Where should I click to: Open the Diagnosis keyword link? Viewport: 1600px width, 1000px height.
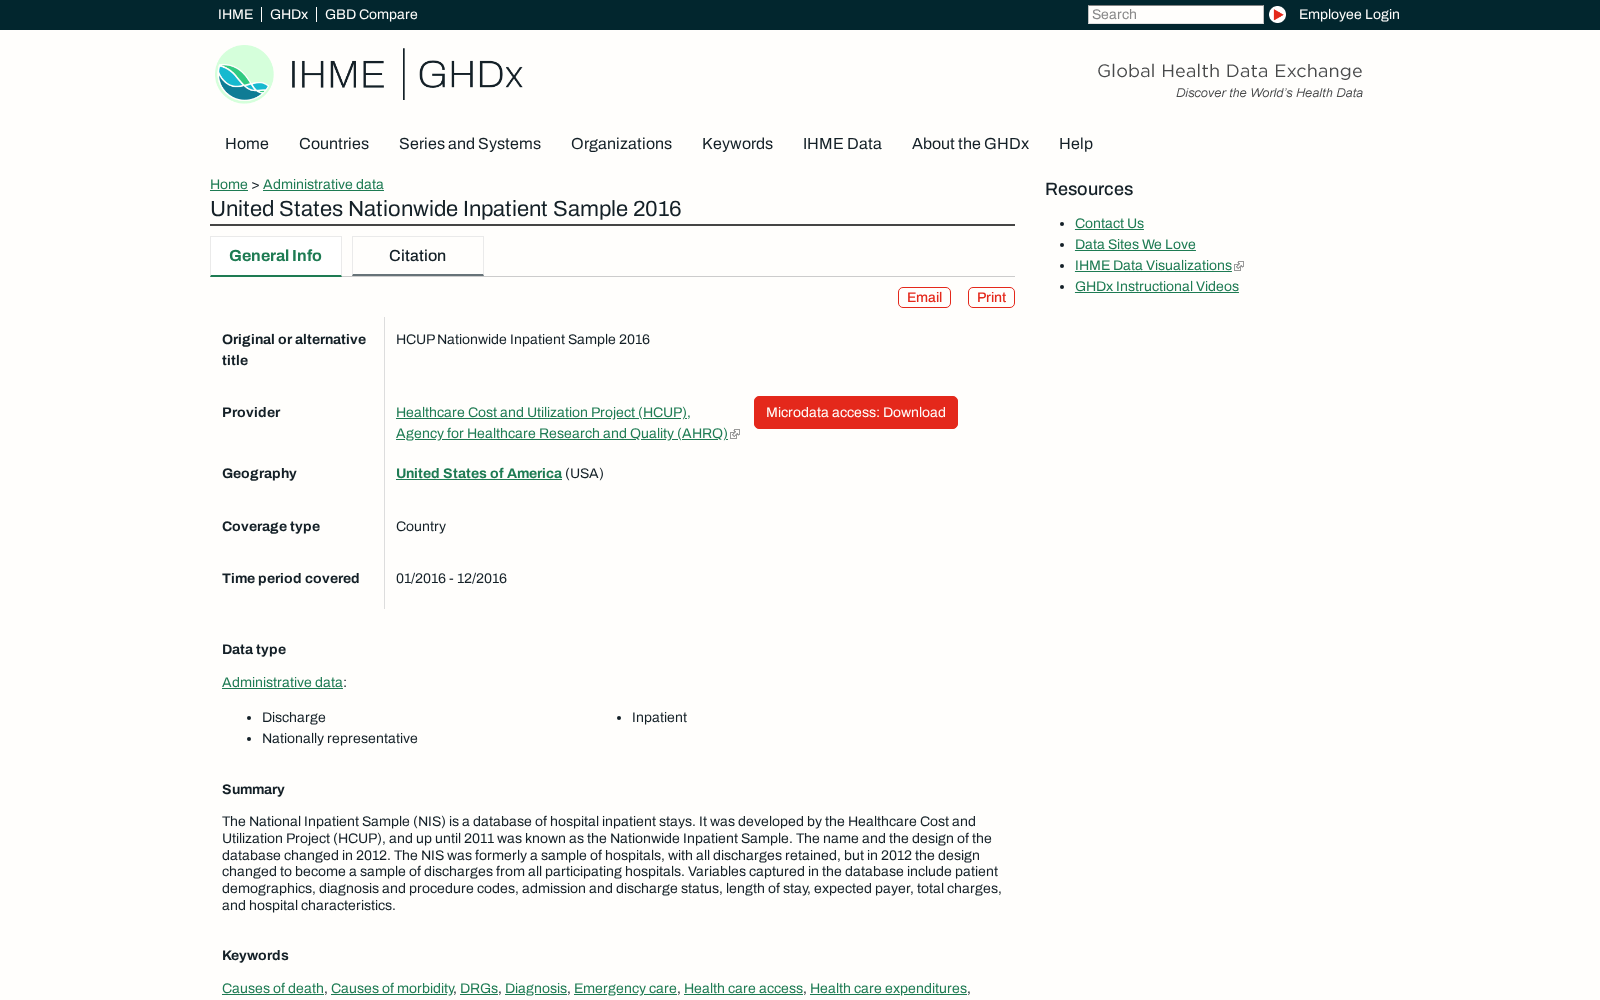tap(536, 988)
